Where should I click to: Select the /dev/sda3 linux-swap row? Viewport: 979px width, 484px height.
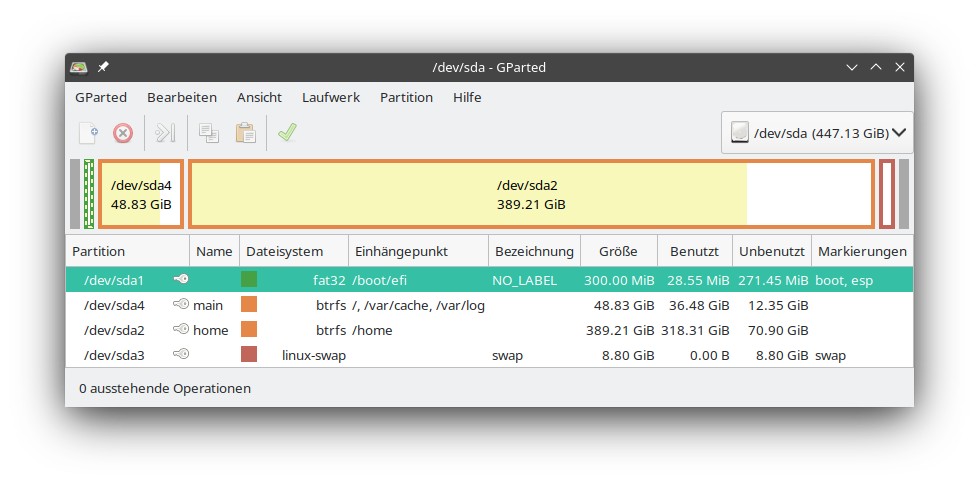click(400, 355)
